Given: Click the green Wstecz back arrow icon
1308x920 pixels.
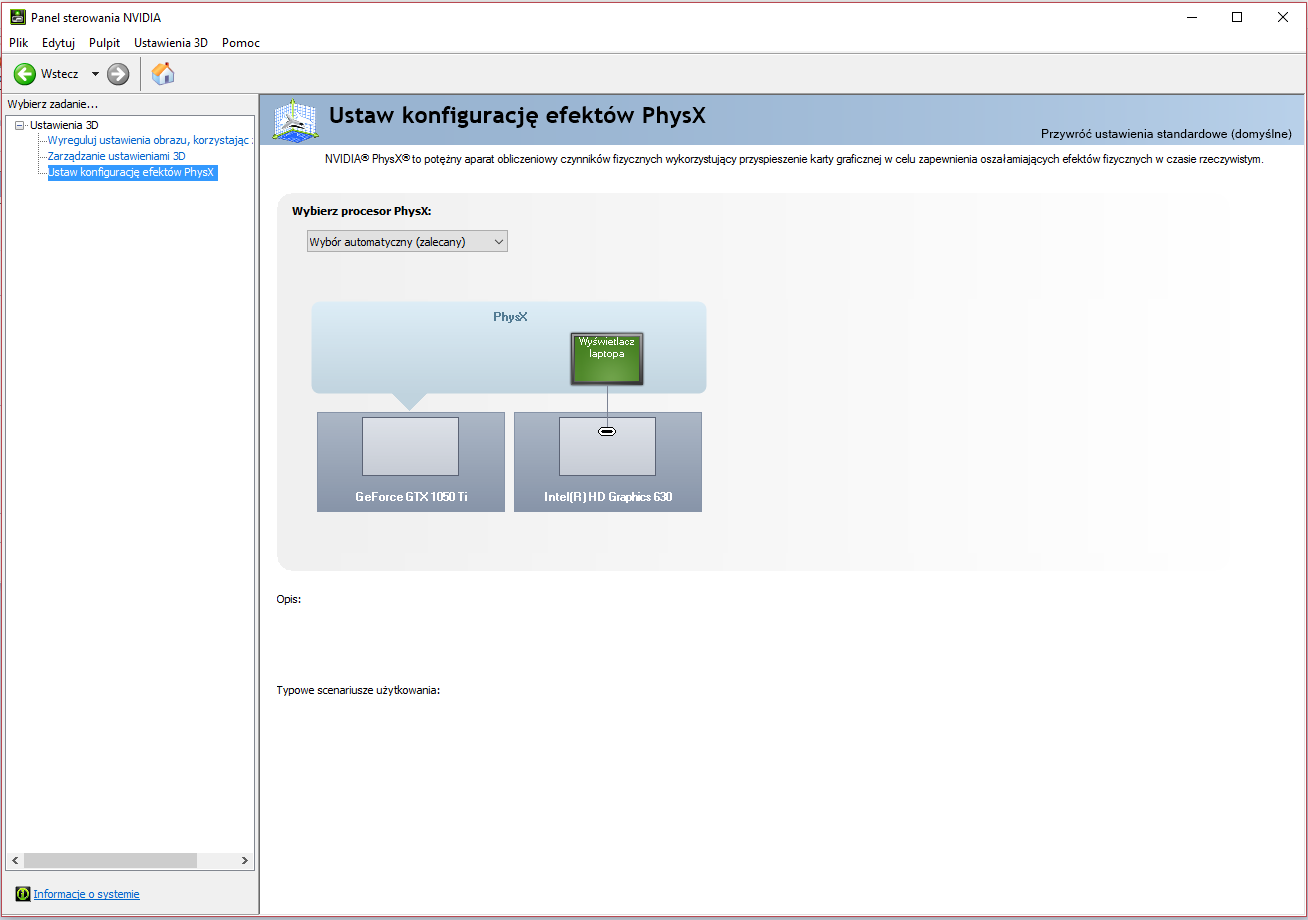Looking at the screenshot, I should pos(25,74).
